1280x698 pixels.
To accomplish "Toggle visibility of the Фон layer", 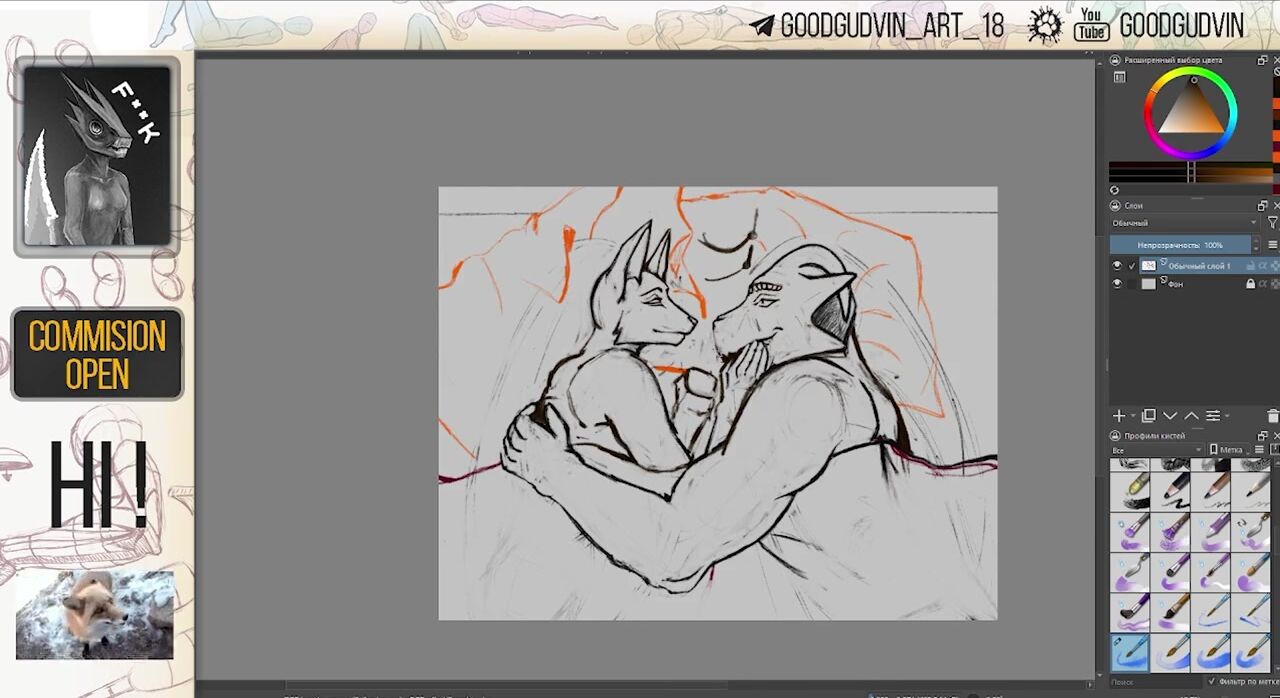I will coord(1117,284).
